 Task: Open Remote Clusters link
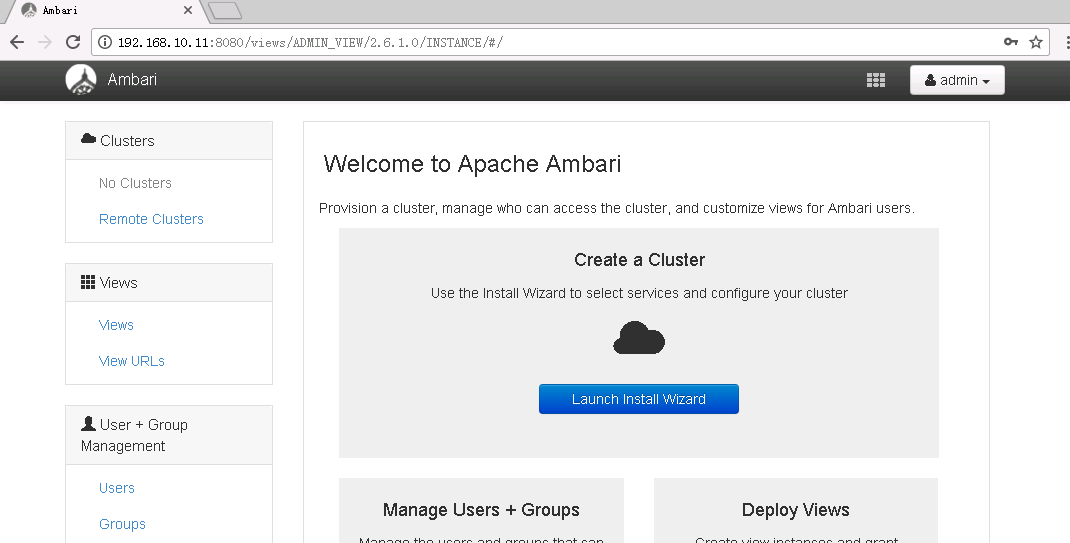[x=151, y=219]
